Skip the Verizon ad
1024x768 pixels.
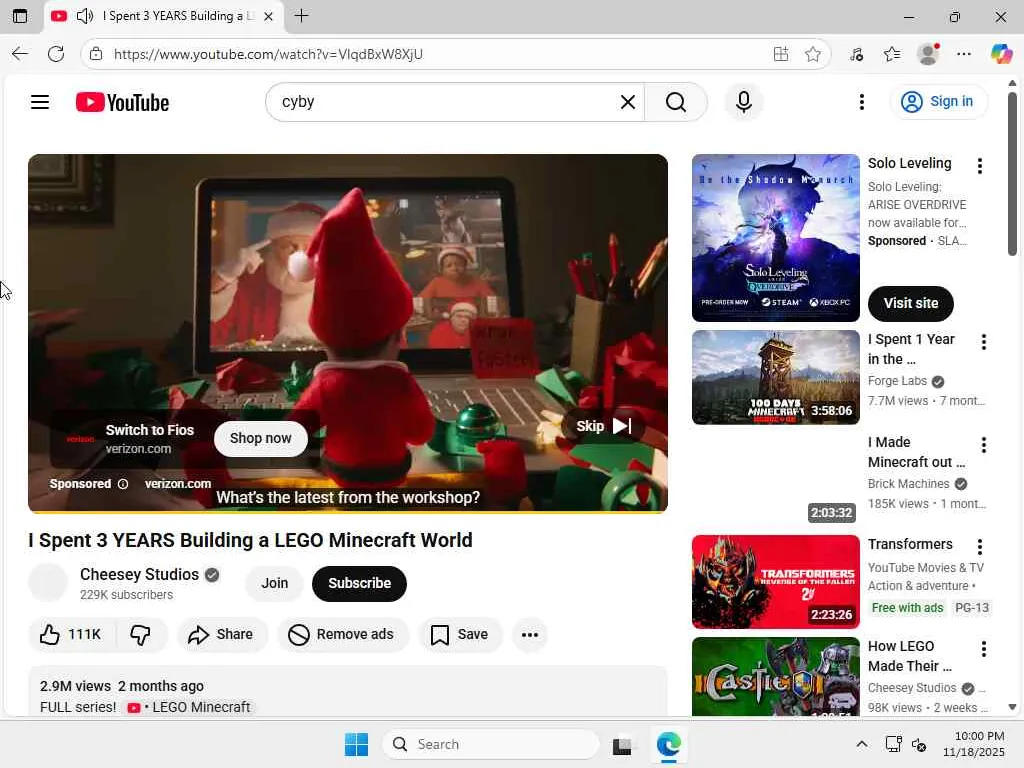[603, 426]
